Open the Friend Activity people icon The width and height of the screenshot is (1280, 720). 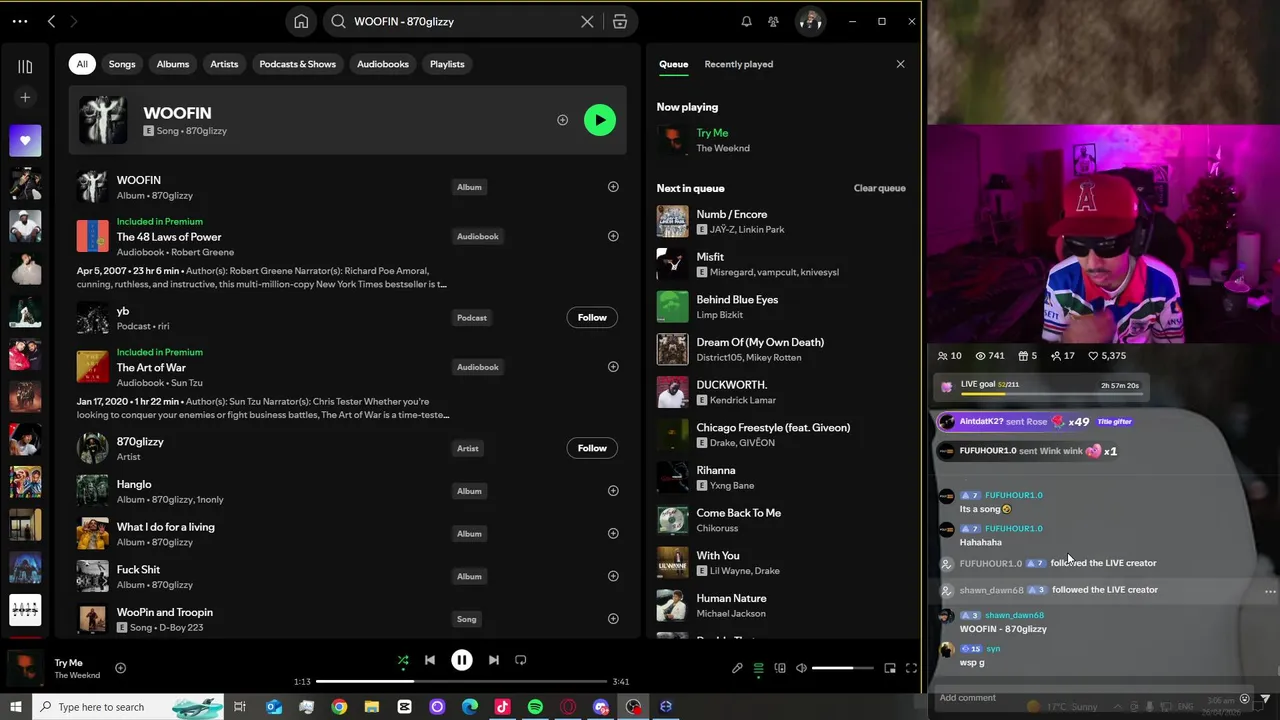(773, 21)
